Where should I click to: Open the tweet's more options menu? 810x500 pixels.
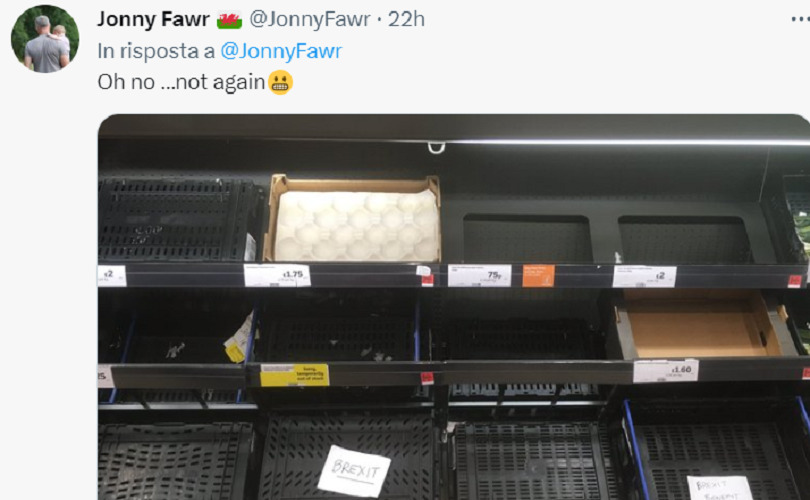(x=800, y=19)
